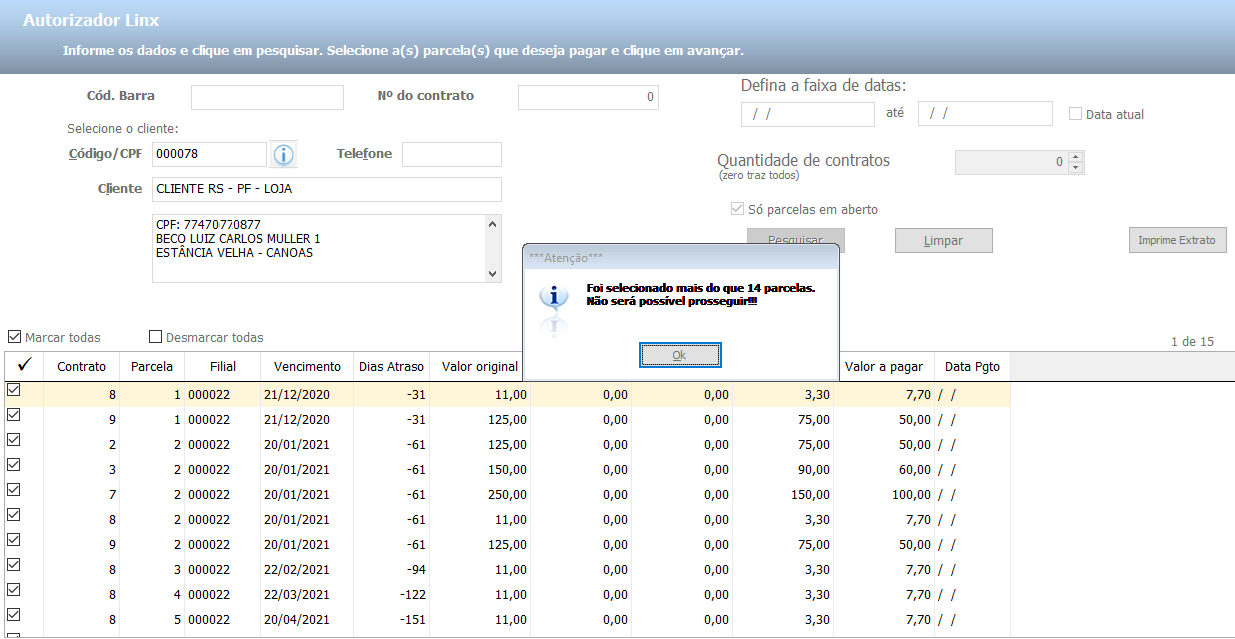
Task: Uncheck row of contrato 8 parcela 3
Action: (x=14, y=565)
